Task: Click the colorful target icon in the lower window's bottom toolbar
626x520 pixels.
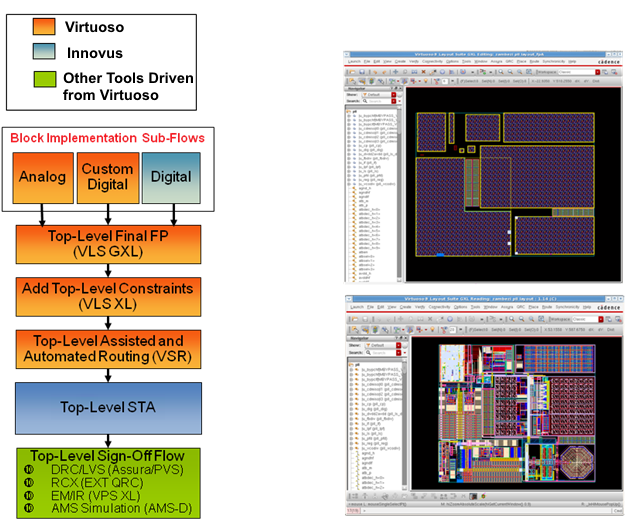Action: 483,496
